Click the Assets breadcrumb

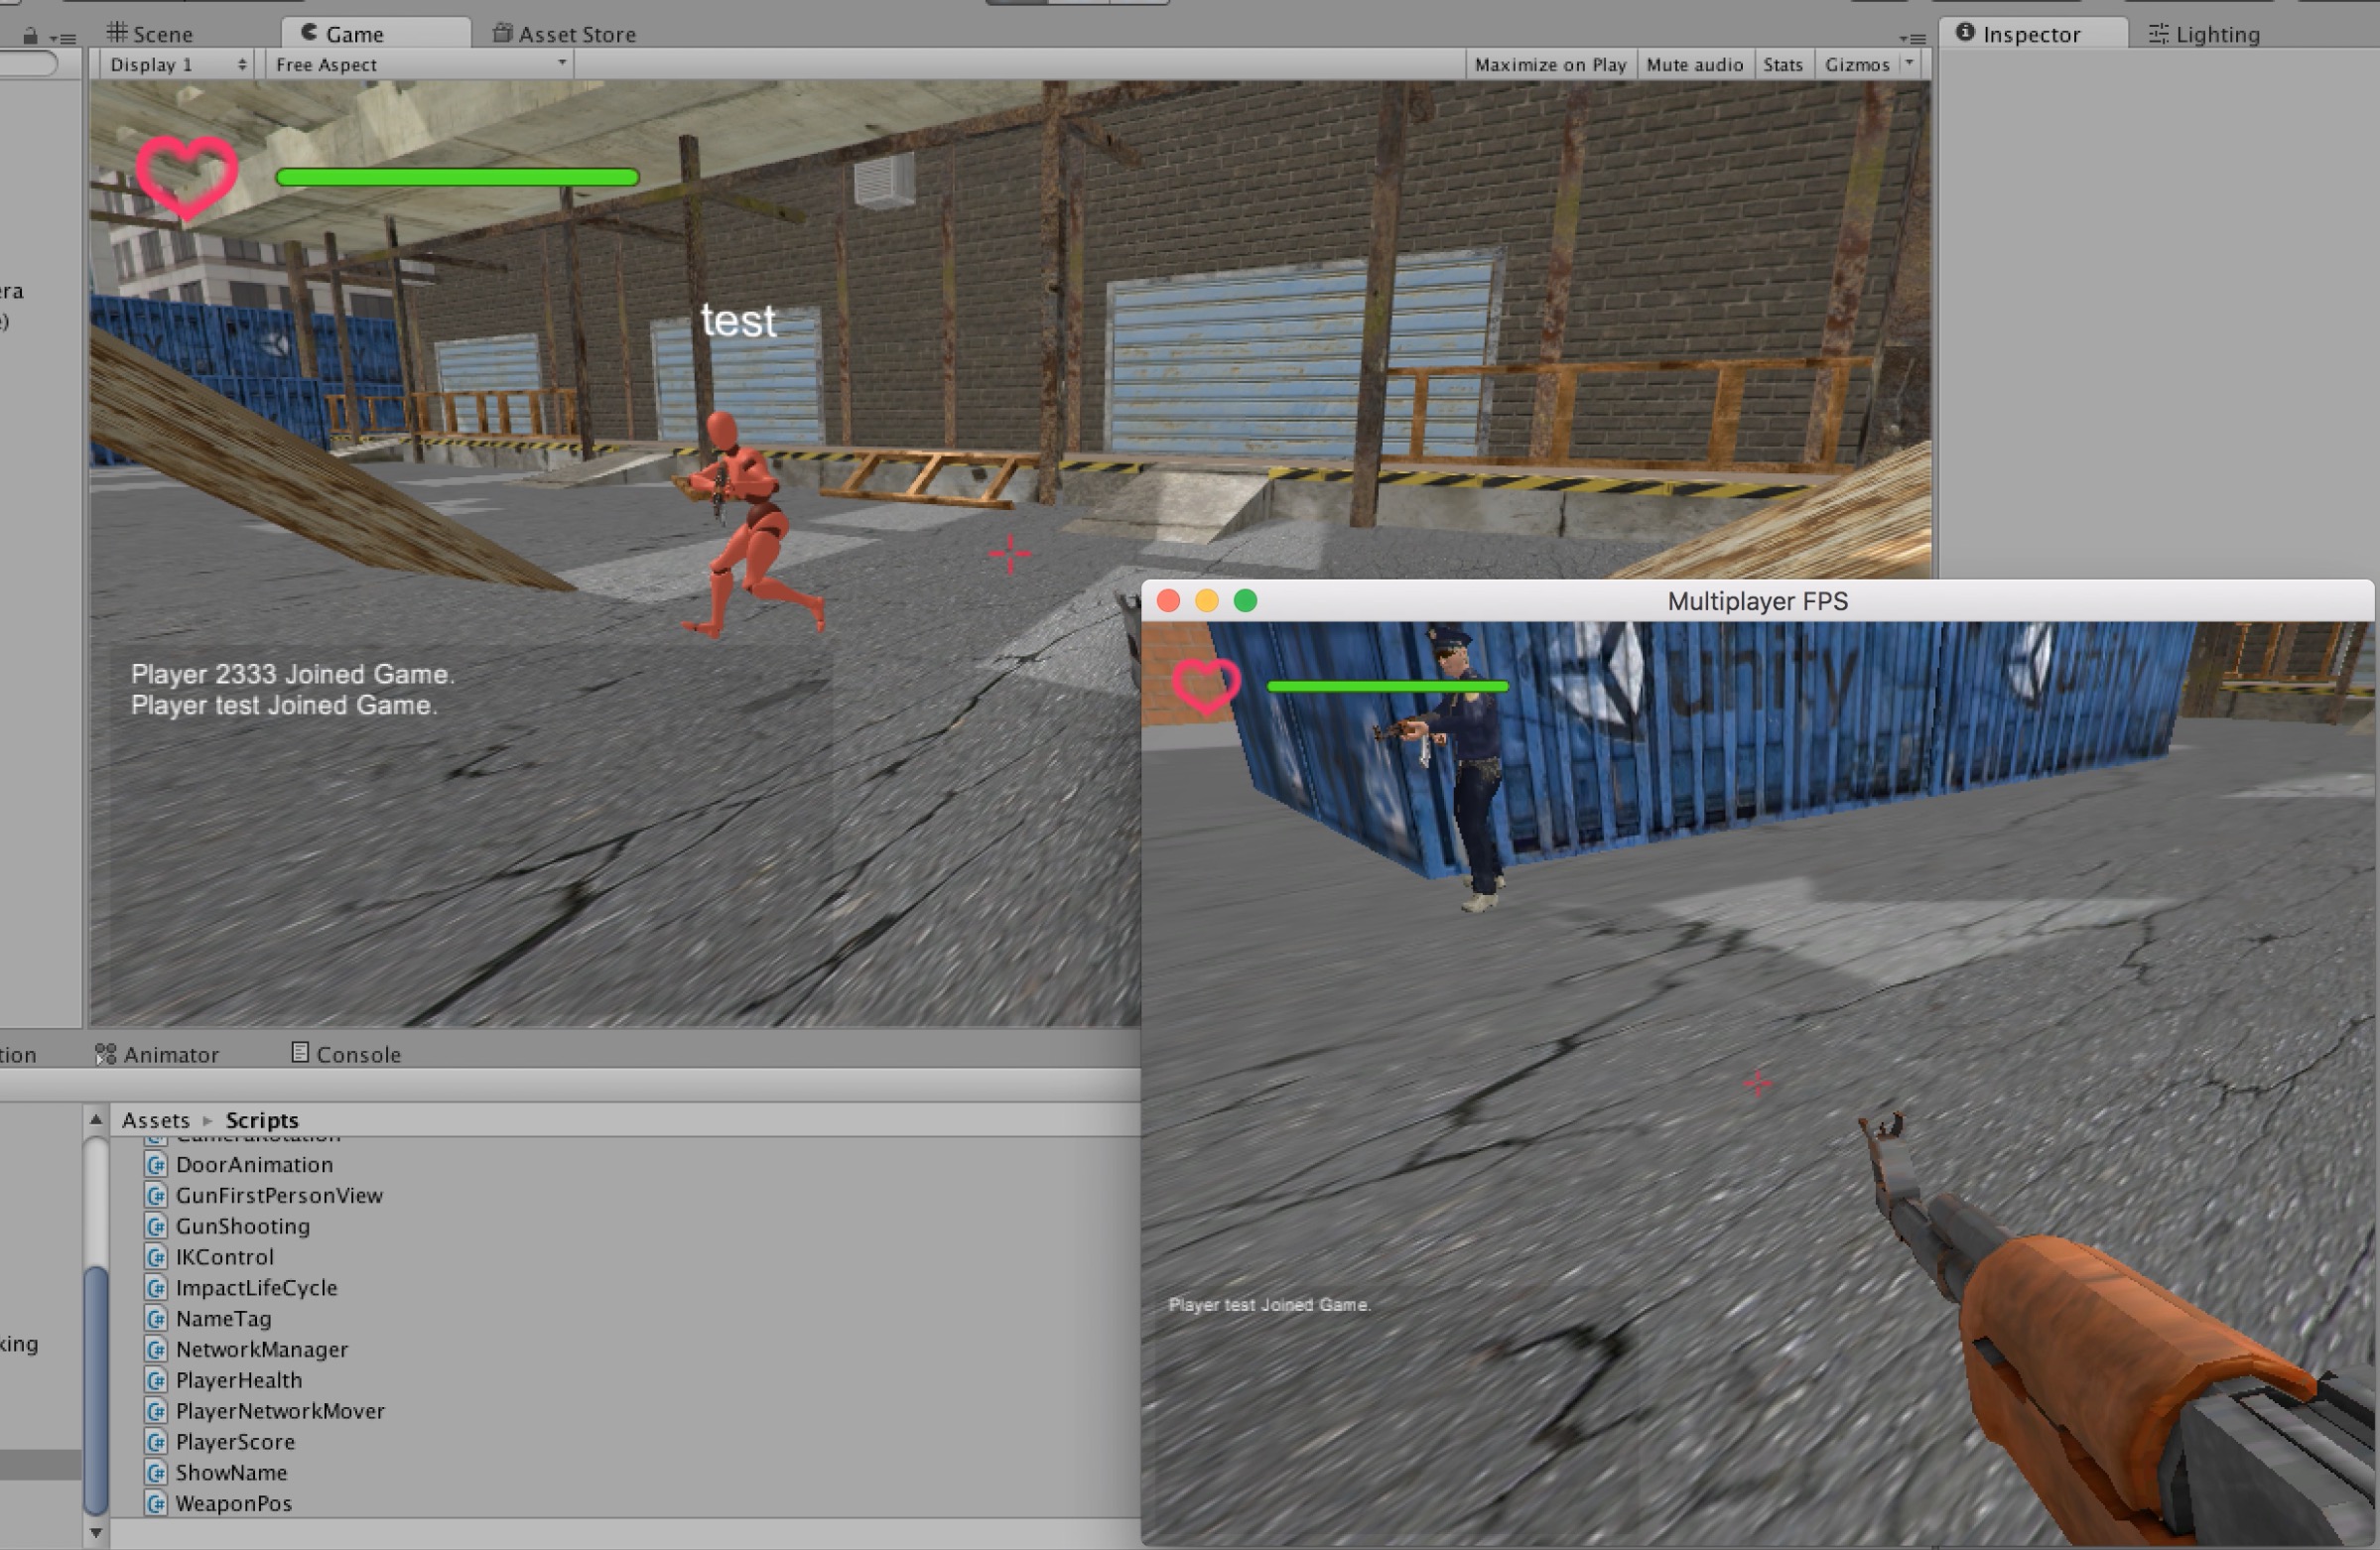click(155, 1120)
